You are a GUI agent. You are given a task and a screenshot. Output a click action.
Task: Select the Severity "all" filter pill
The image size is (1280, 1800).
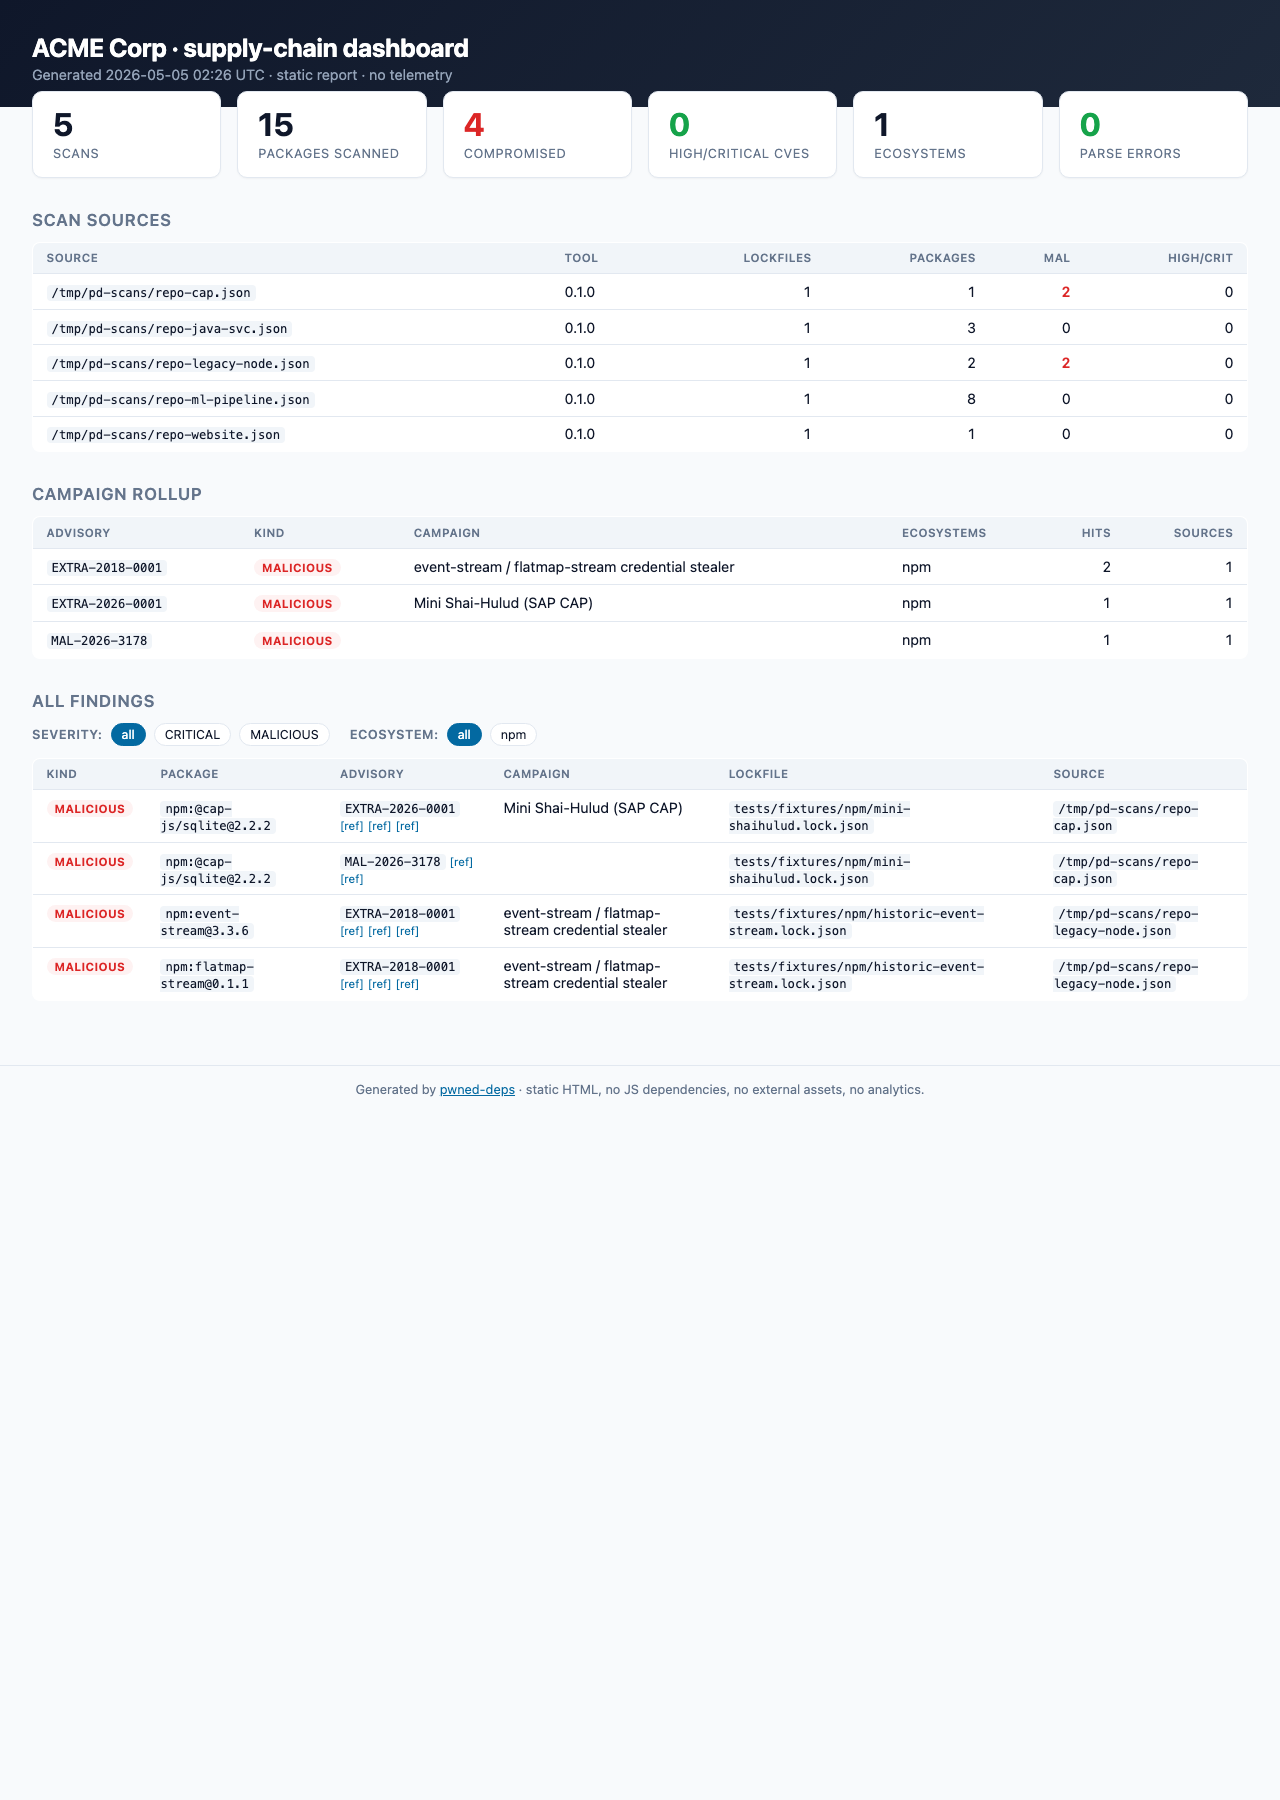pyautogui.click(x=128, y=735)
